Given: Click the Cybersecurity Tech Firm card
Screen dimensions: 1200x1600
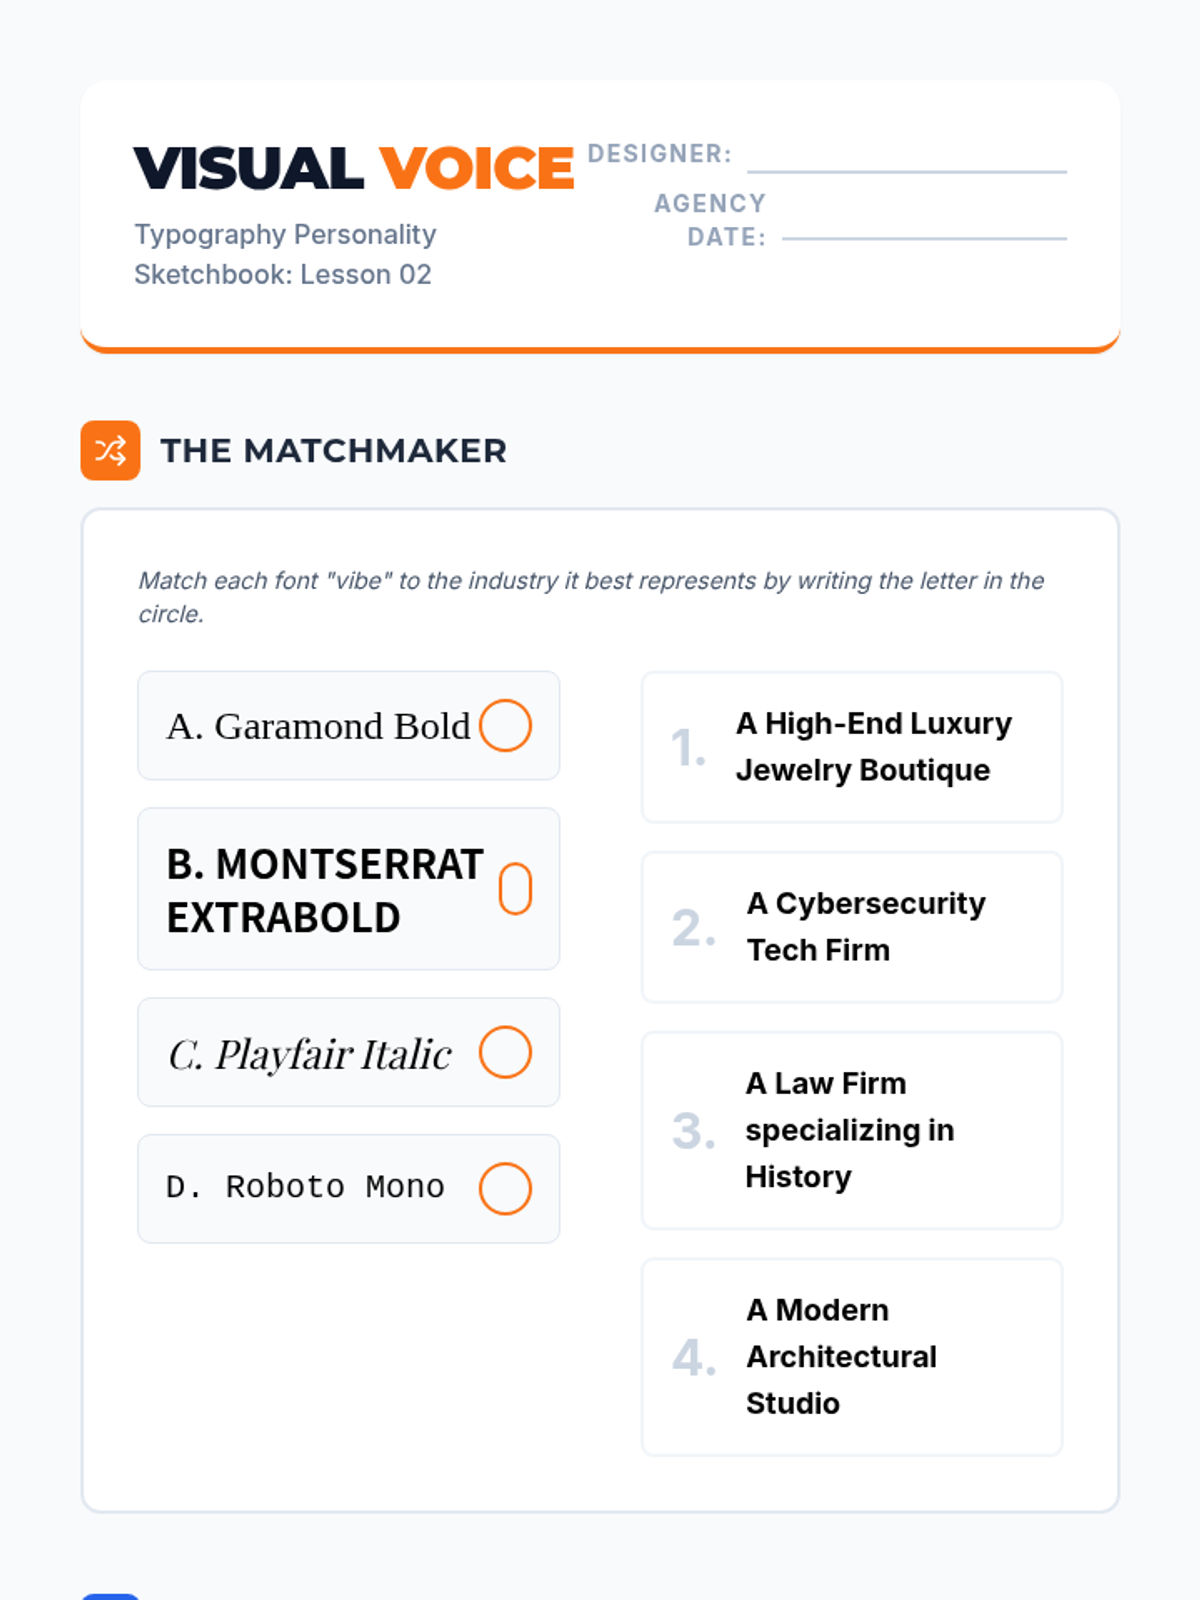Looking at the screenshot, I should 852,927.
